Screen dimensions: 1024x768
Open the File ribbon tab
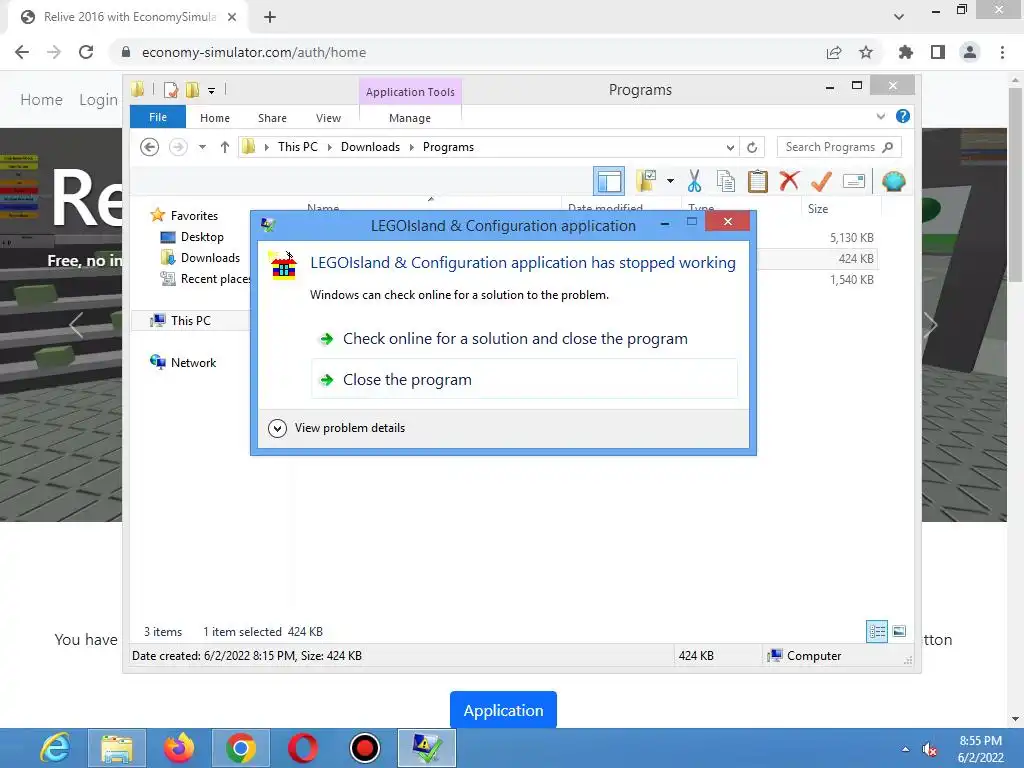[158, 117]
